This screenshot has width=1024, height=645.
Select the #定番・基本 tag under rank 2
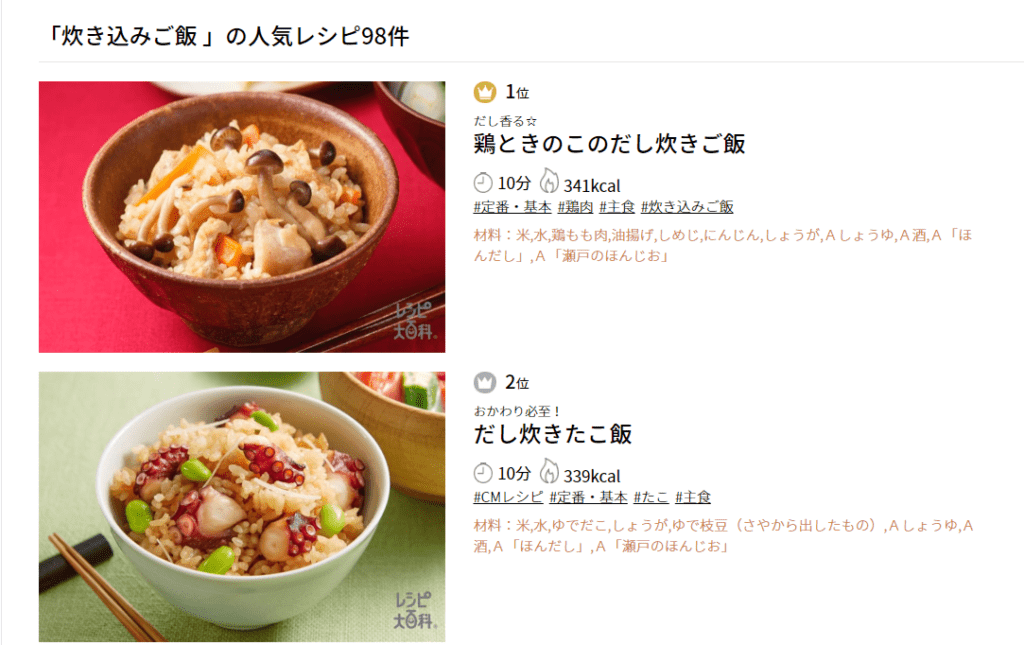pyautogui.click(x=588, y=497)
